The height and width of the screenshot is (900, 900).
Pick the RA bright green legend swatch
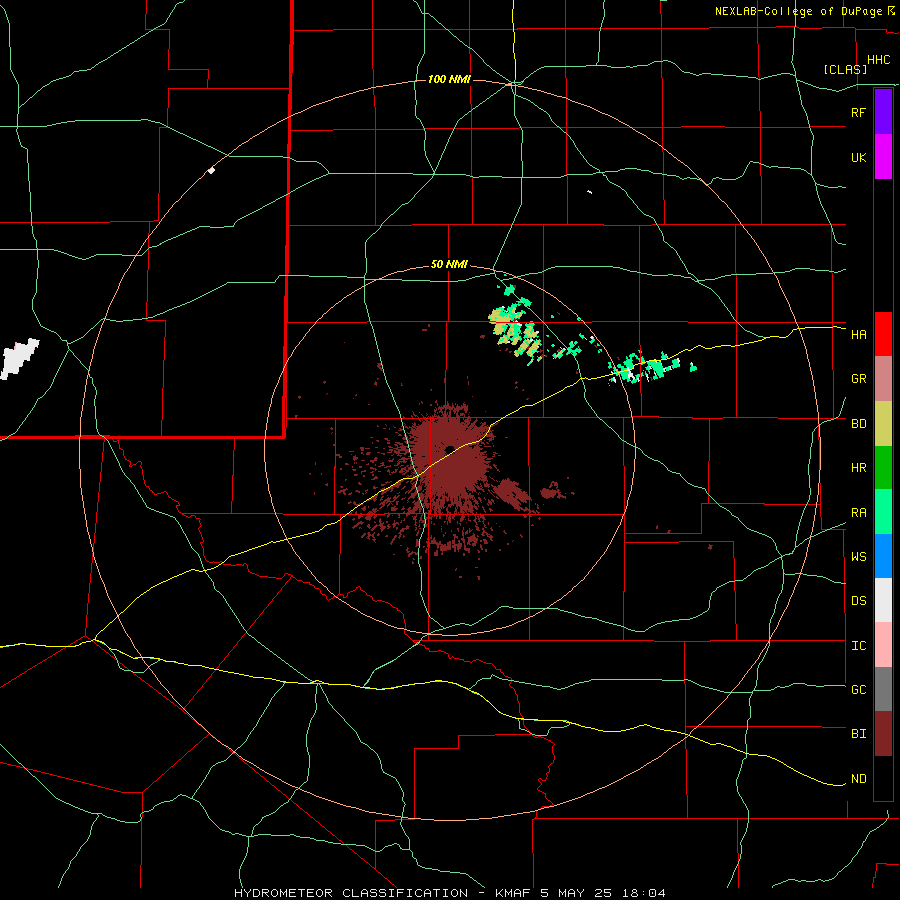click(x=883, y=512)
